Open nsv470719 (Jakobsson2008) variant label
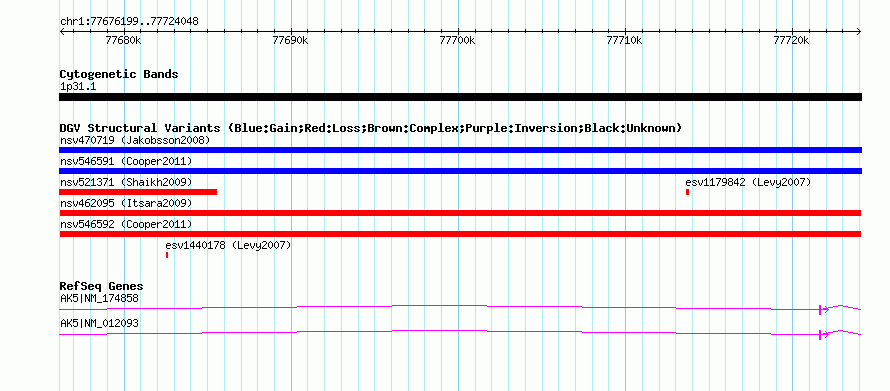 pos(135,140)
